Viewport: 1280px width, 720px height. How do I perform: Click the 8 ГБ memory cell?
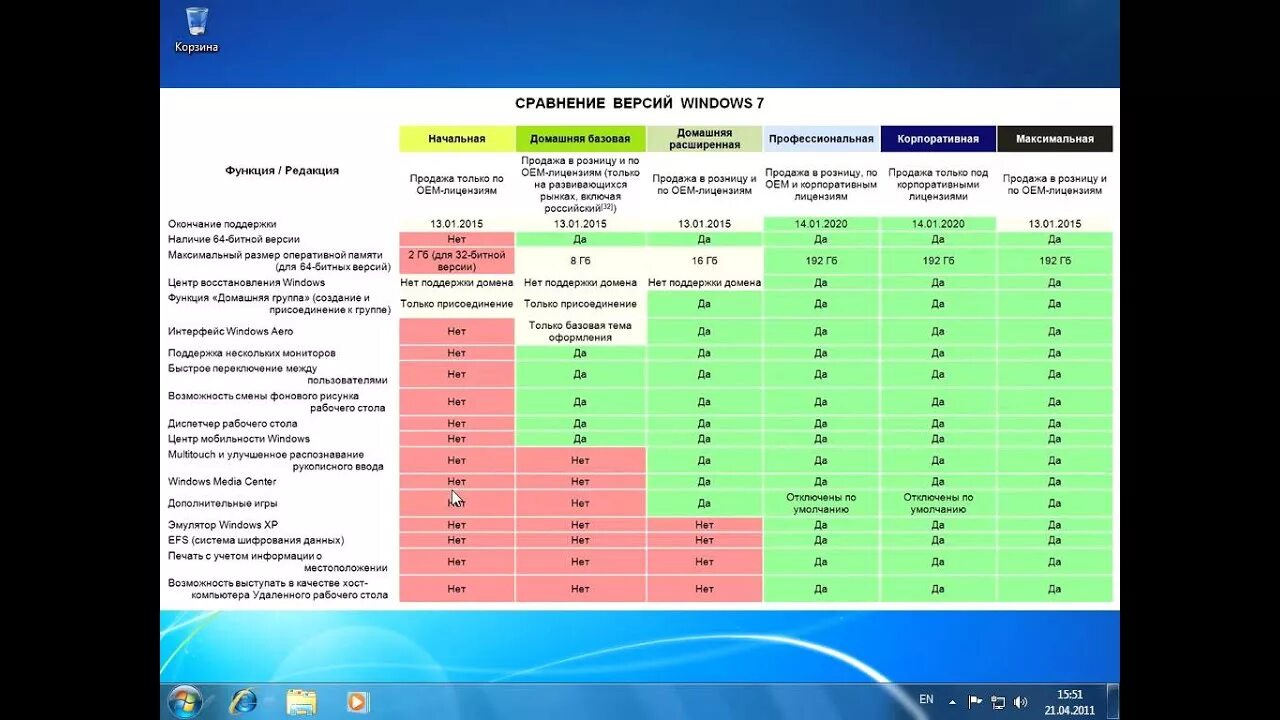(580, 261)
